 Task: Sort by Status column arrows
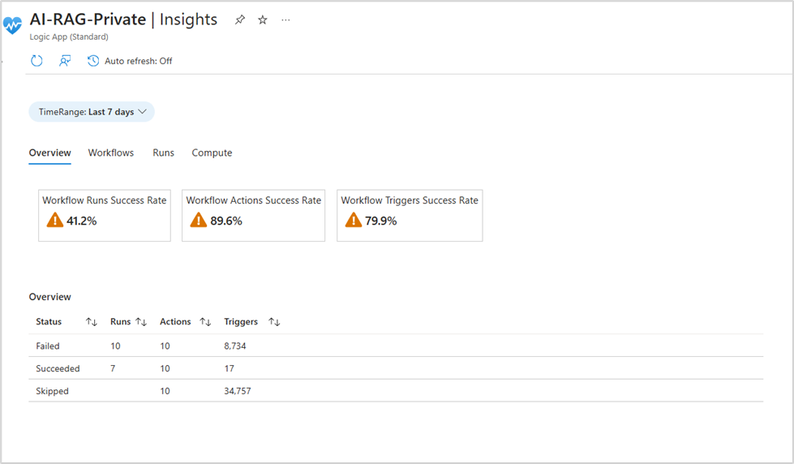pos(91,322)
